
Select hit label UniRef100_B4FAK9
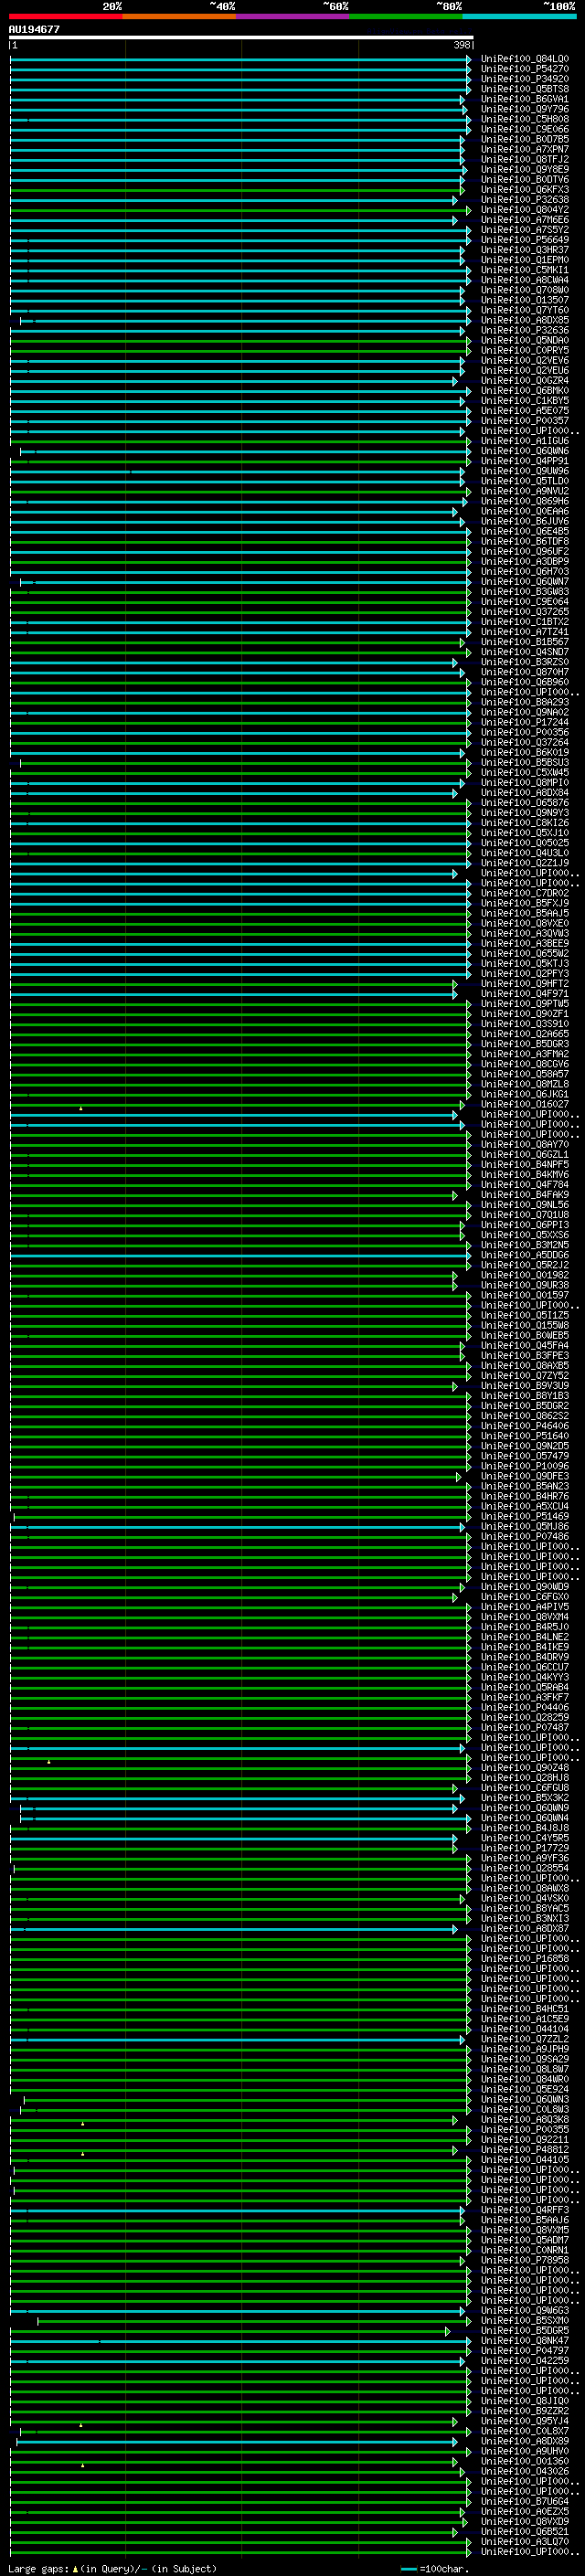pyautogui.click(x=525, y=1195)
